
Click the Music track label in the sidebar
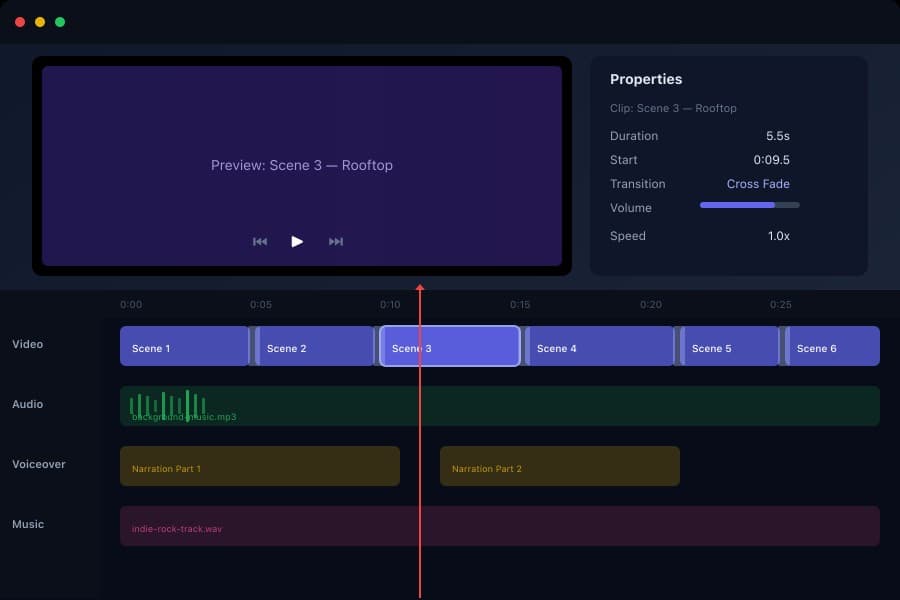[28, 524]
